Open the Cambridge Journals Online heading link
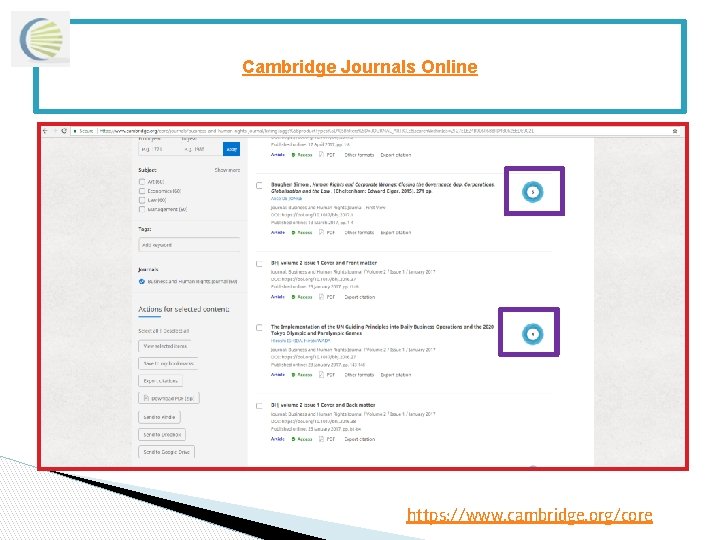Viewport: 720px width, 540px height. (360, 67)
